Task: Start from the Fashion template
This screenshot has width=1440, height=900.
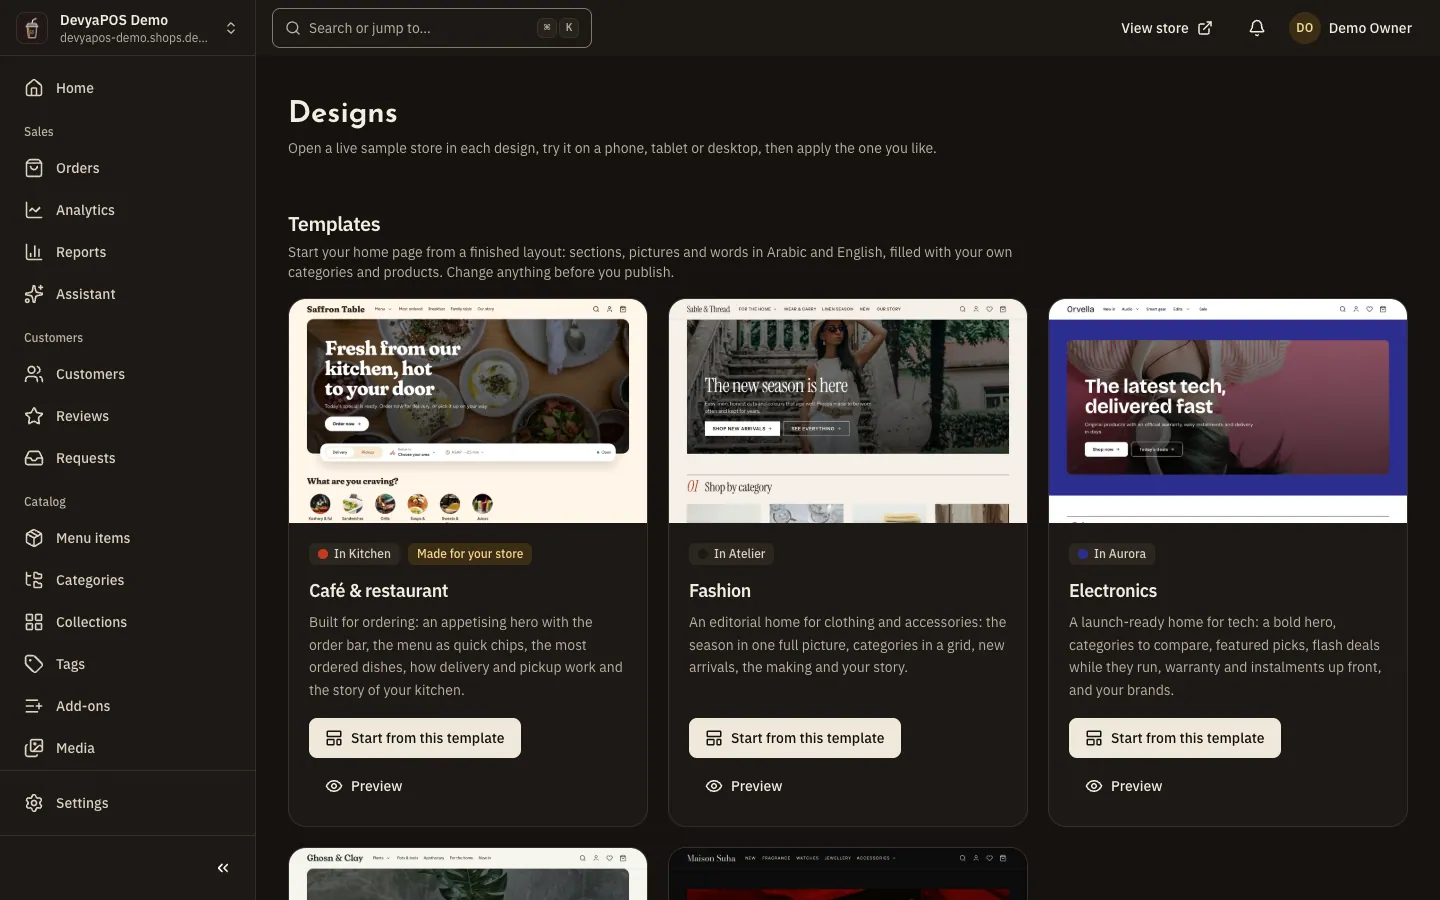Action: point(795,738)
